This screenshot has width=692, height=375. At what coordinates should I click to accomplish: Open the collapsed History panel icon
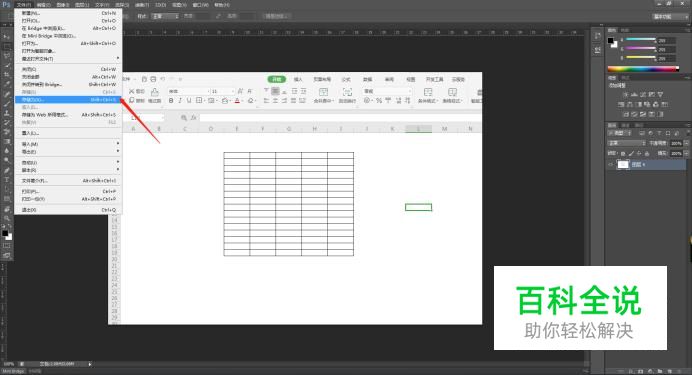(x=597, y=36)
